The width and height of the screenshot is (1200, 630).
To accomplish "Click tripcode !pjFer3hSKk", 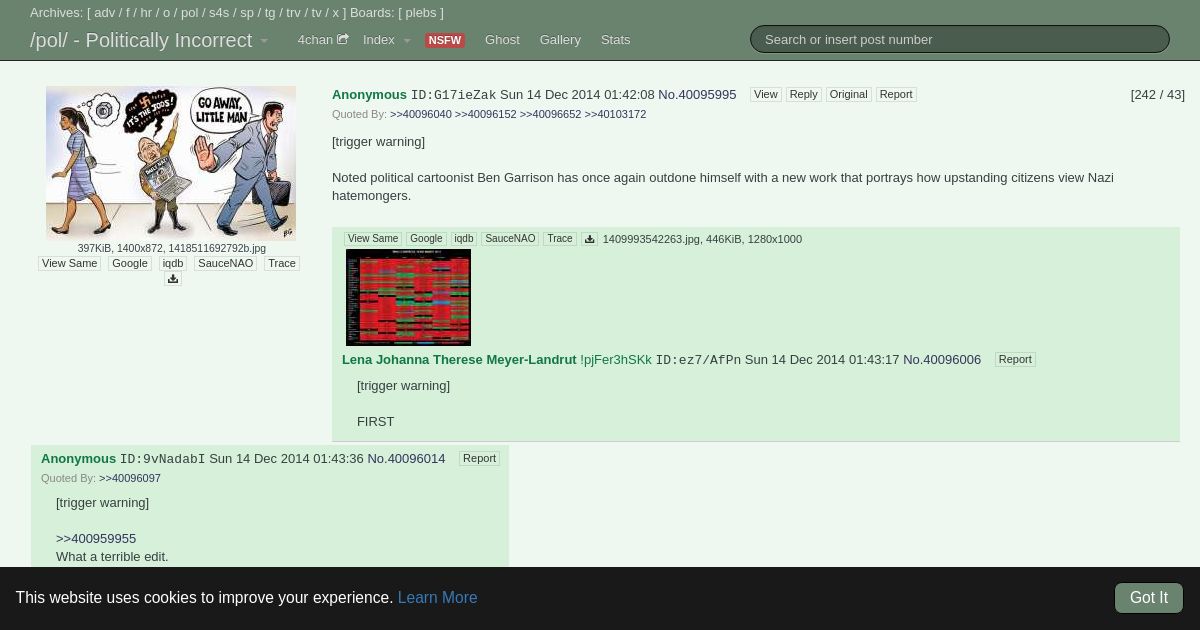I will [616, 359].
